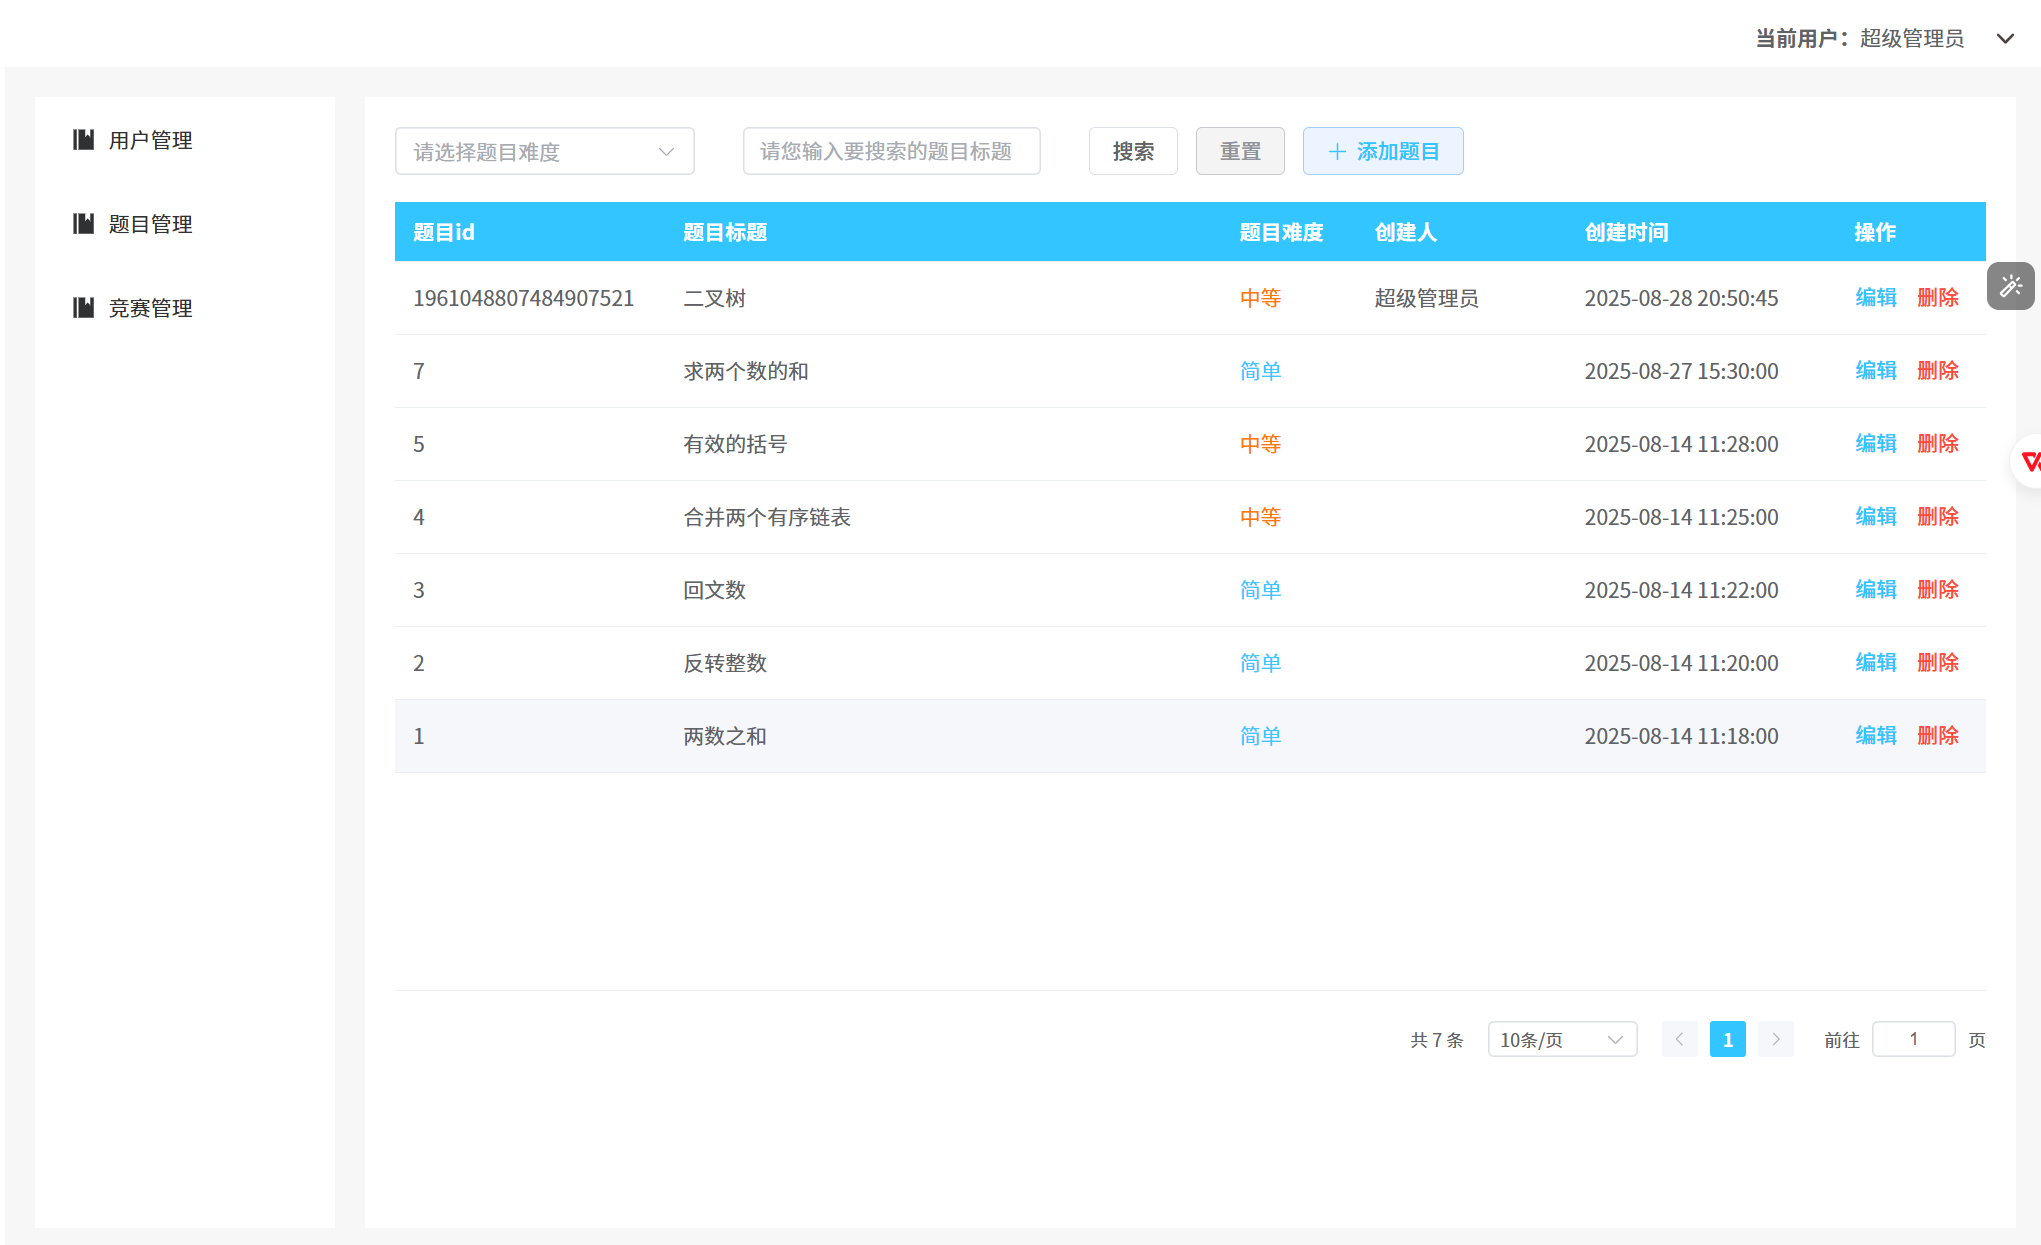Click the magic wand floating icon
Screen dimensions: 2041x1245
2010,287
